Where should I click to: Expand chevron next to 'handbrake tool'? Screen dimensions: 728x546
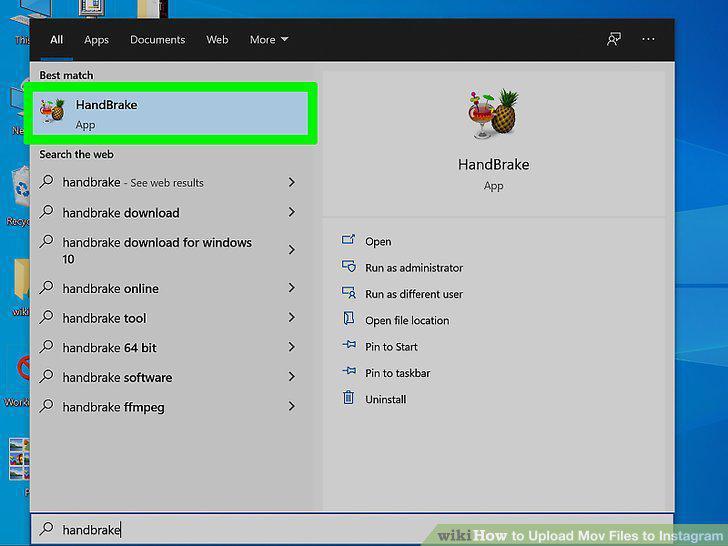click(x=292, y=318)
